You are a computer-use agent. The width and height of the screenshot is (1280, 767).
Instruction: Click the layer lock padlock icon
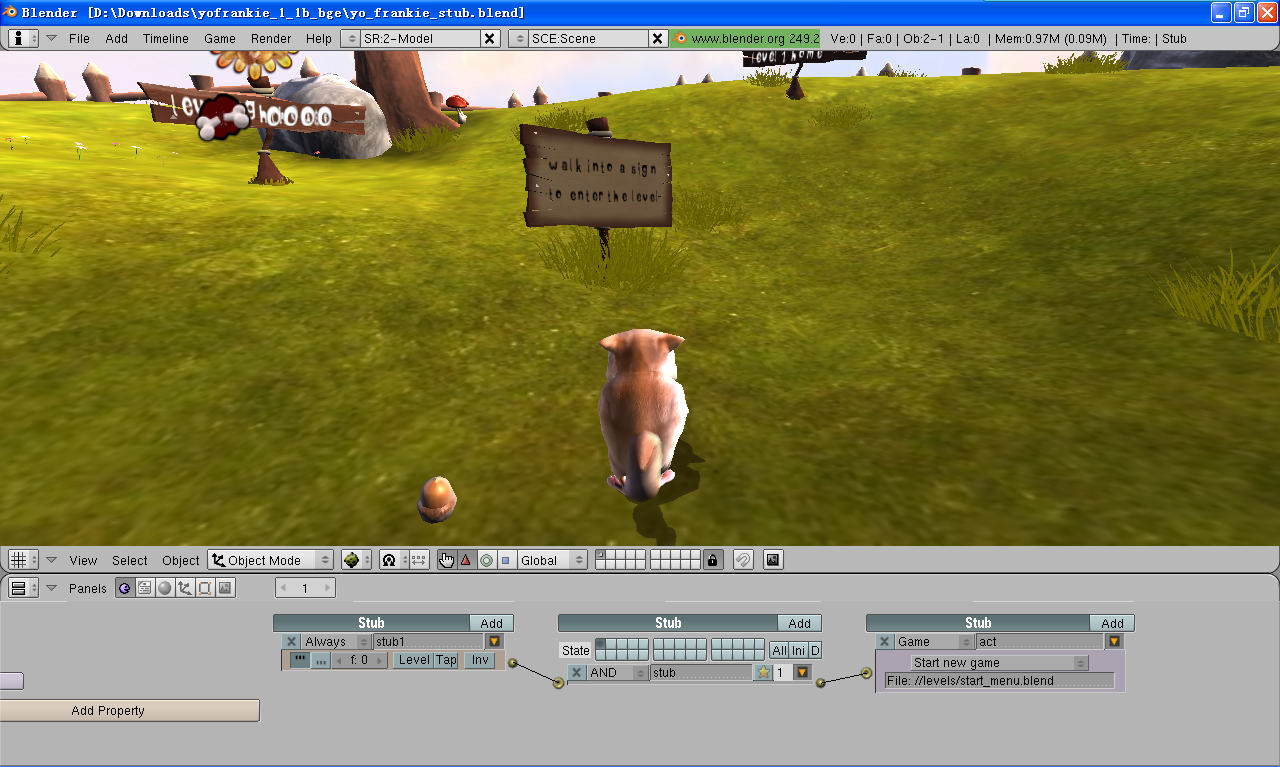point(712,560)
